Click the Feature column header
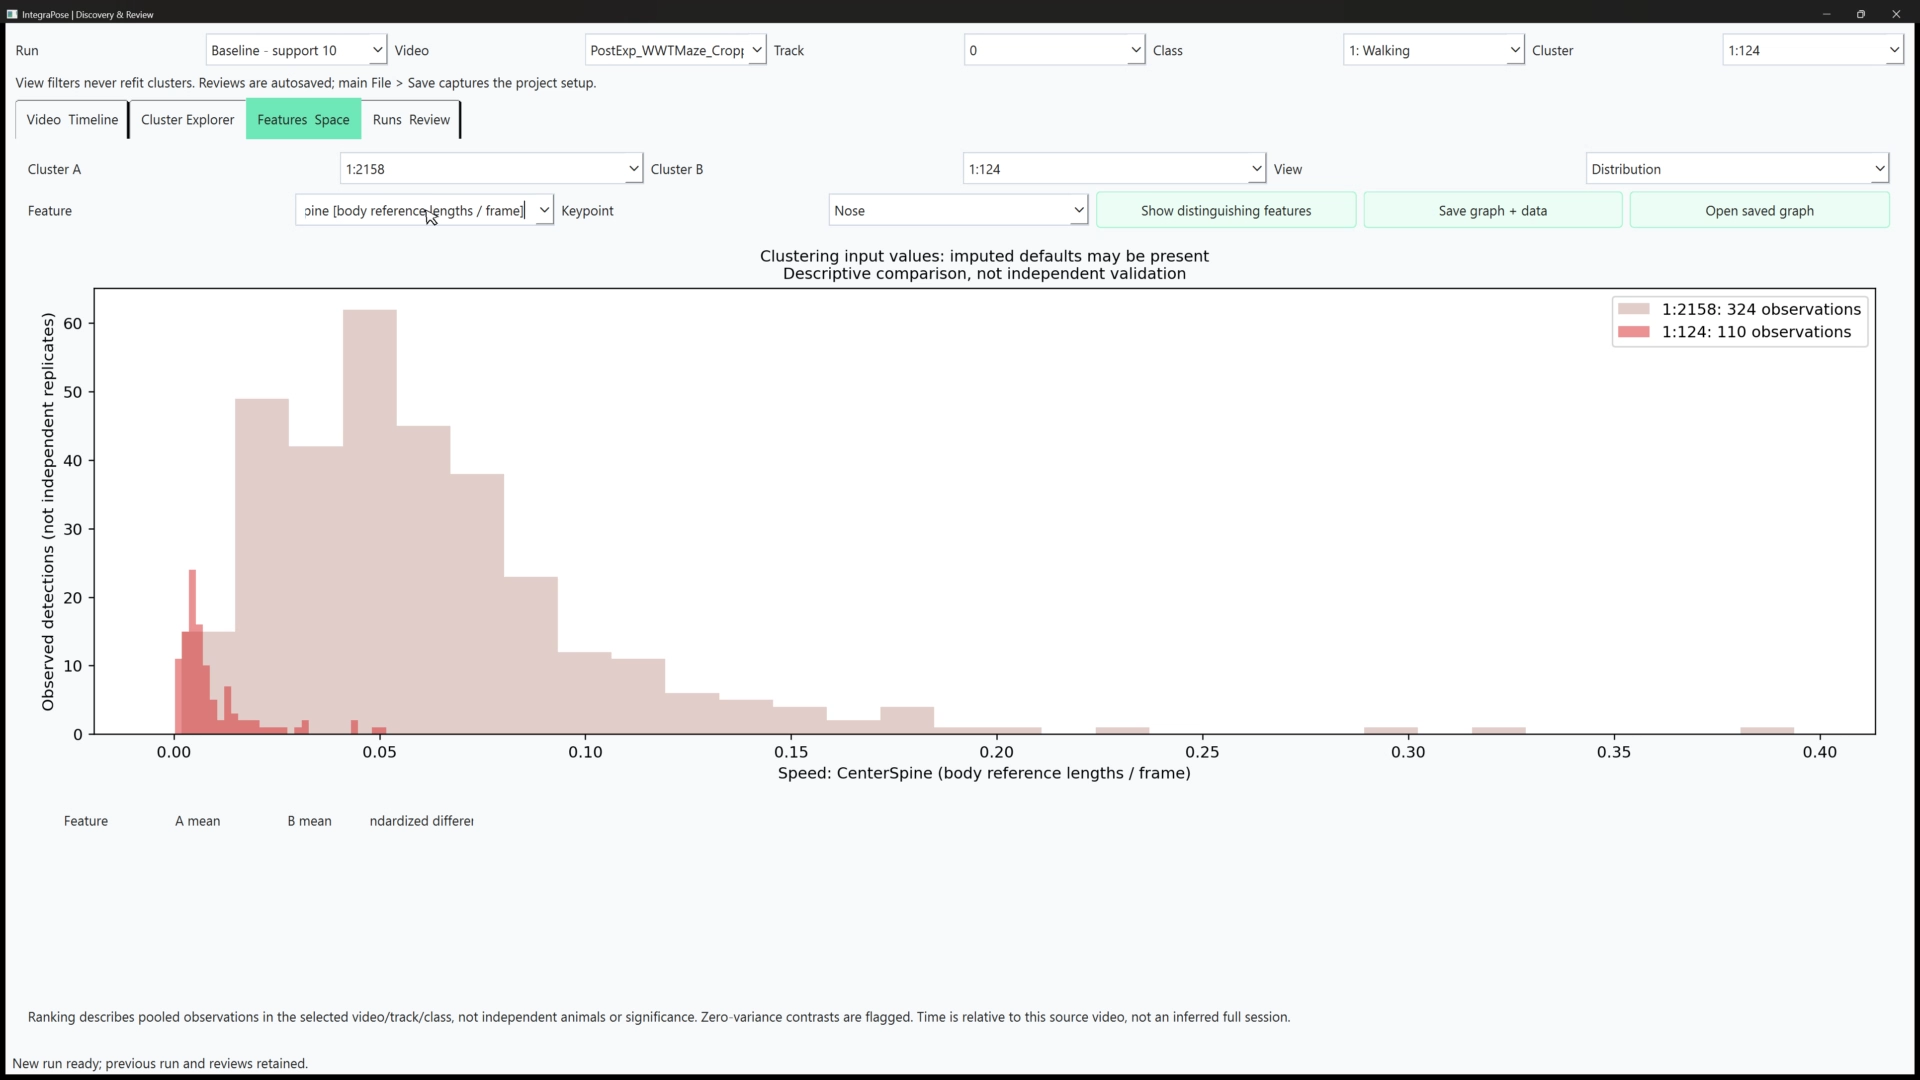Viewport: 1920px width, 1080px height. pos(86,821)
